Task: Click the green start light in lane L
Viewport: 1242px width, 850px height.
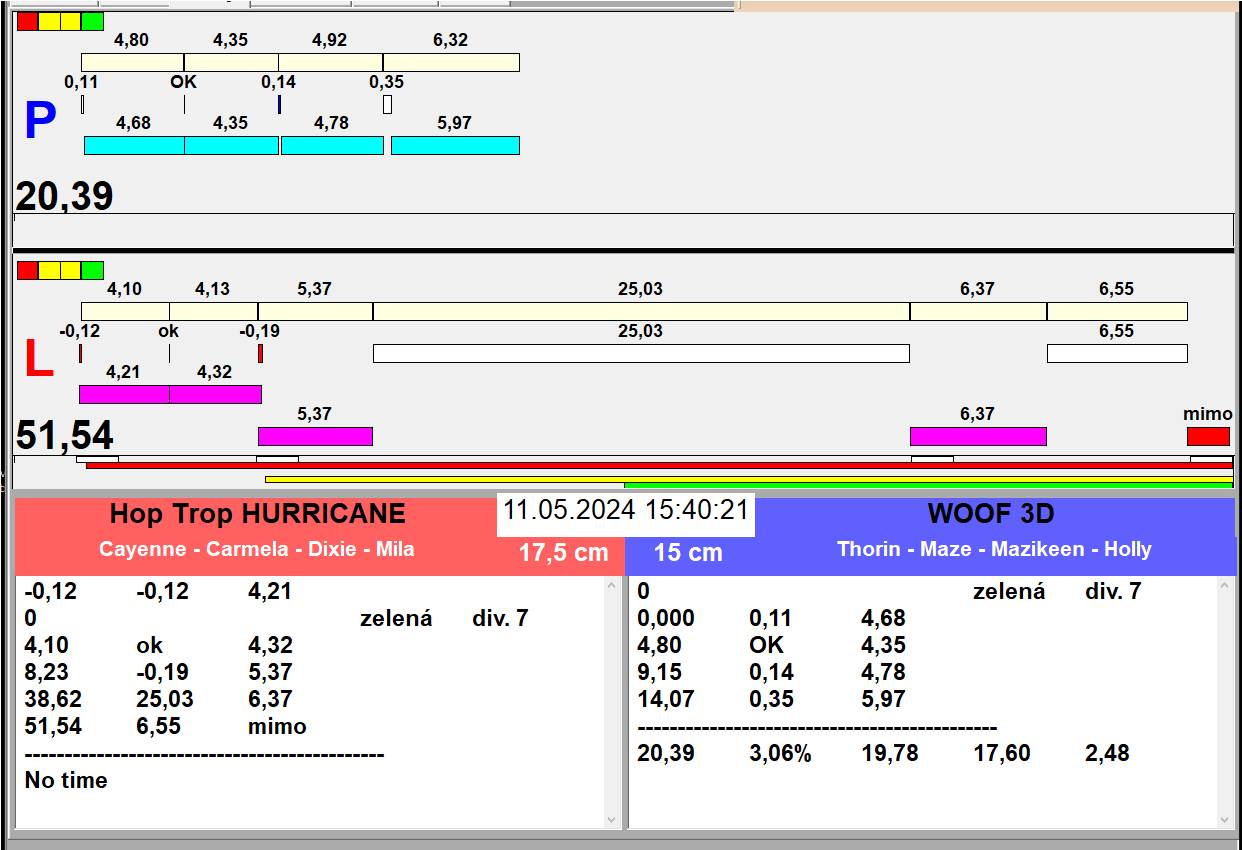Action: coord(92,270)
